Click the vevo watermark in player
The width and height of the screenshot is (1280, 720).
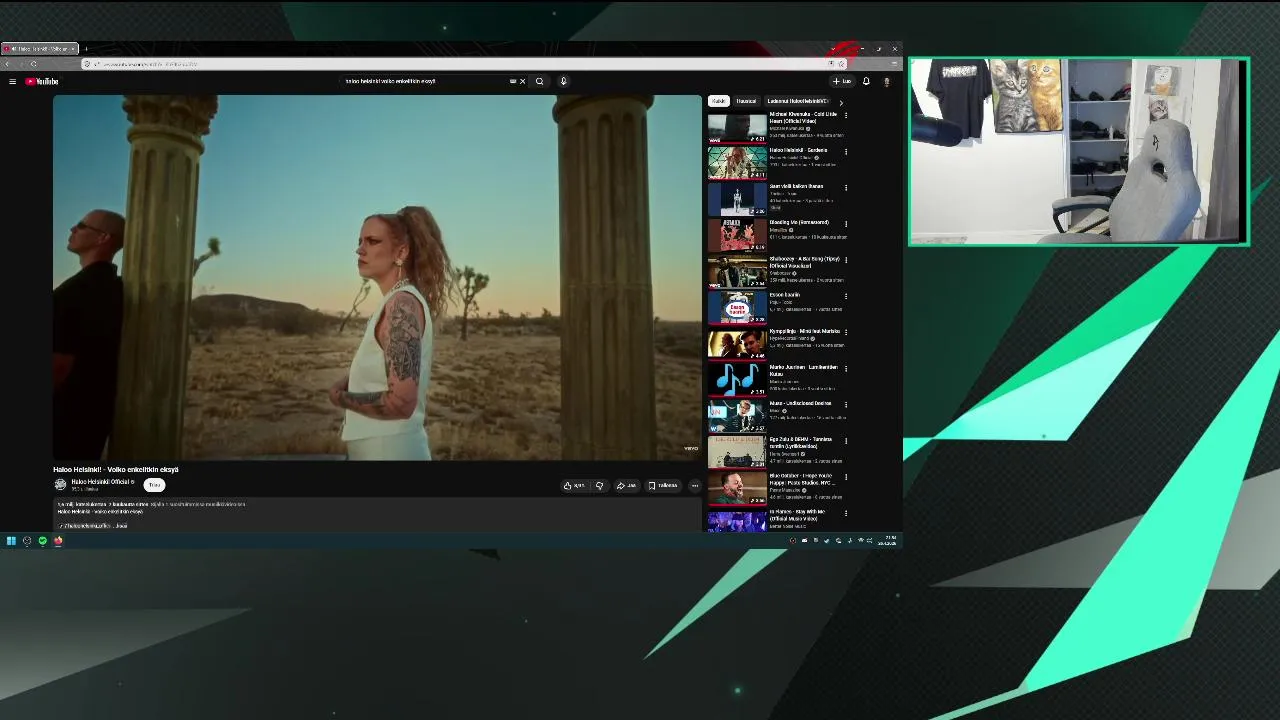691,448
